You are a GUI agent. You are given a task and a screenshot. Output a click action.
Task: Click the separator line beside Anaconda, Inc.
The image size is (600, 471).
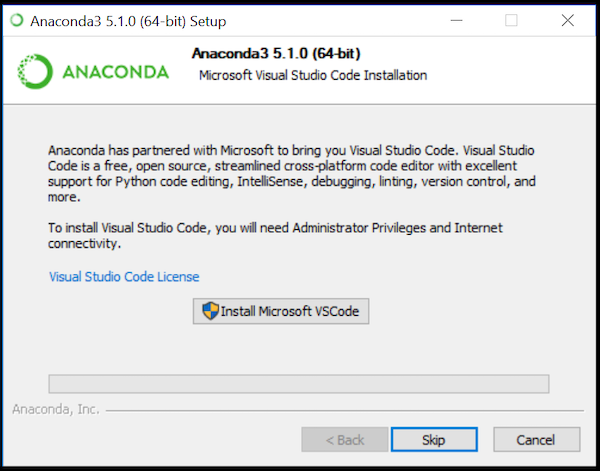coord(345,411)
